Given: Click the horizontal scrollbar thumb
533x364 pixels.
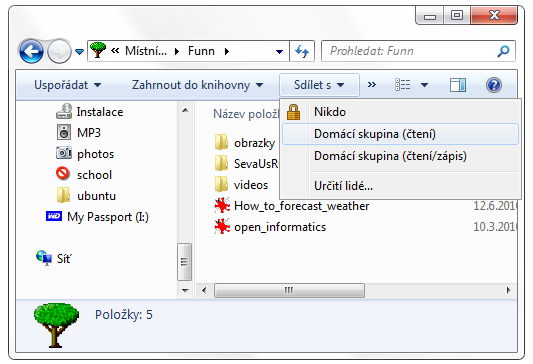Looking at the screenshot, I should (289, 291).
